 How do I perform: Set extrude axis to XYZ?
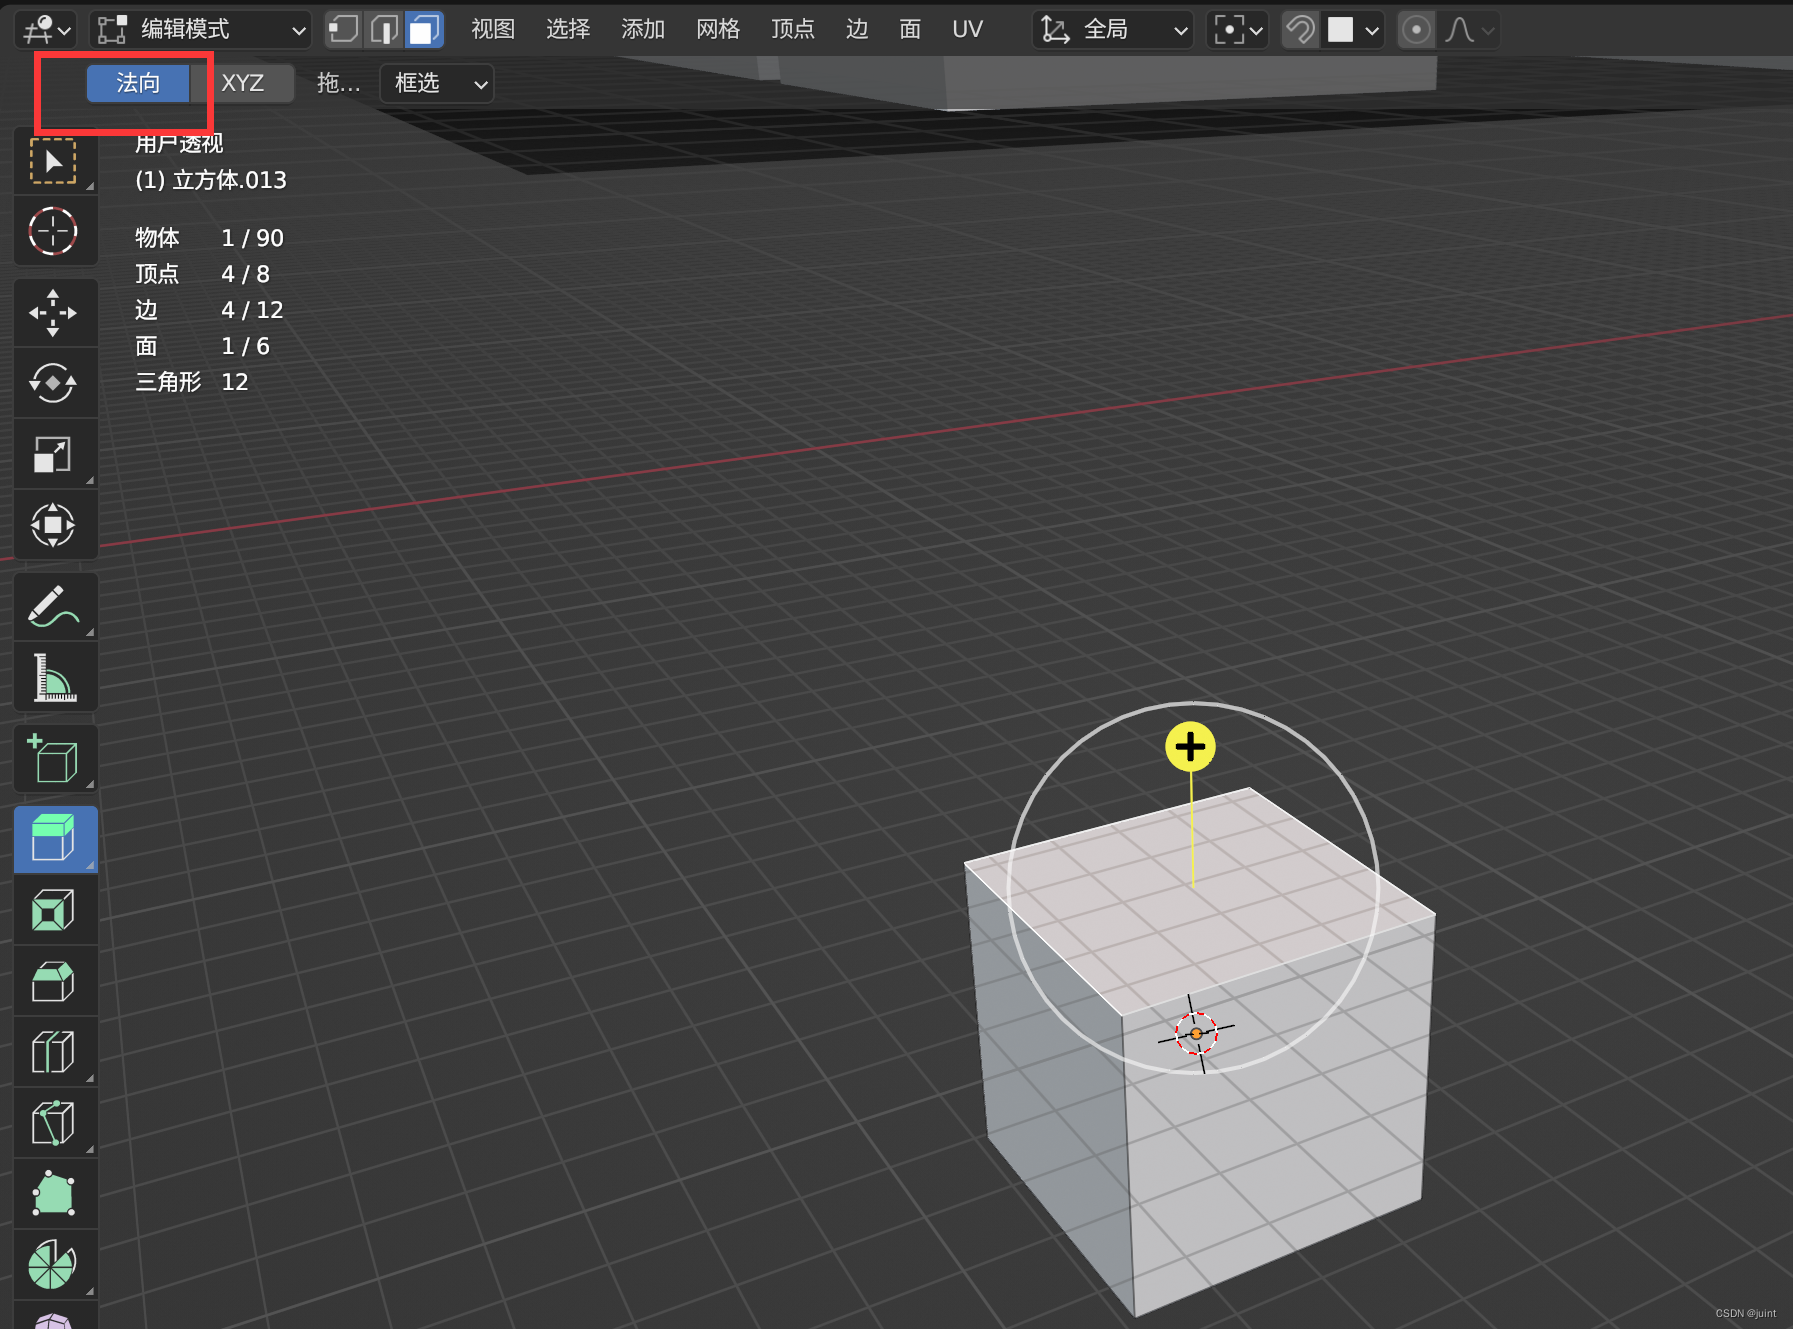(243, 83)
